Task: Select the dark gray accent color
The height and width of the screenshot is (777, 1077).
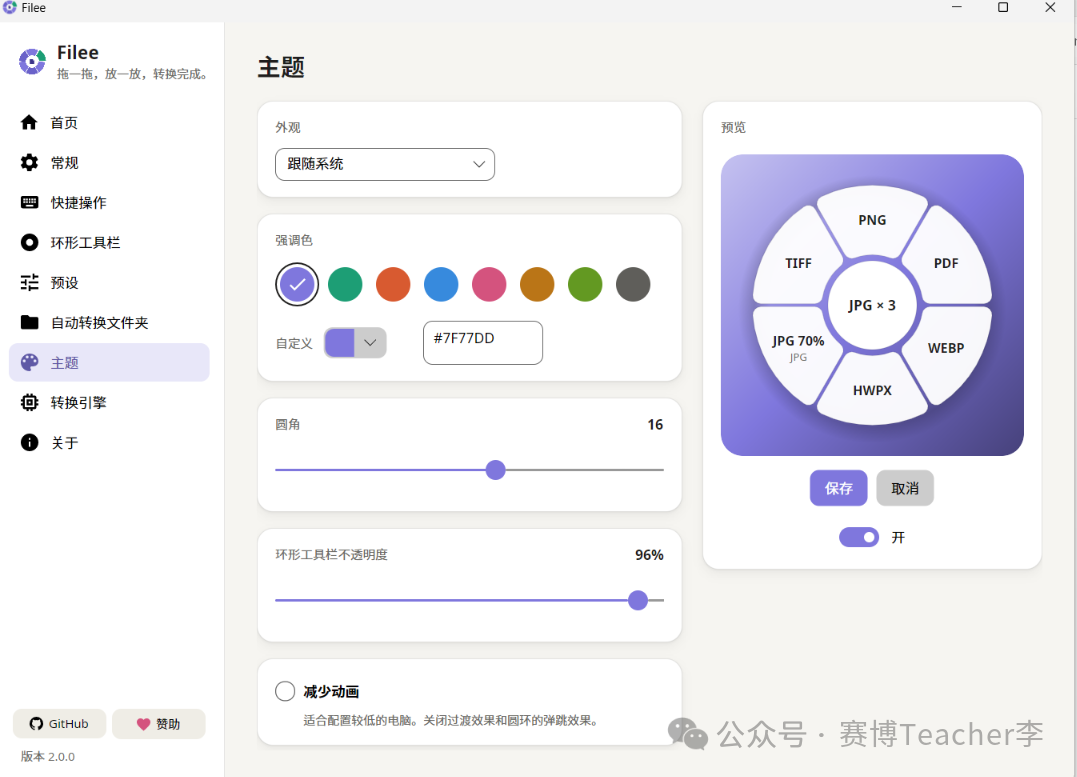Action: [633, 284]
